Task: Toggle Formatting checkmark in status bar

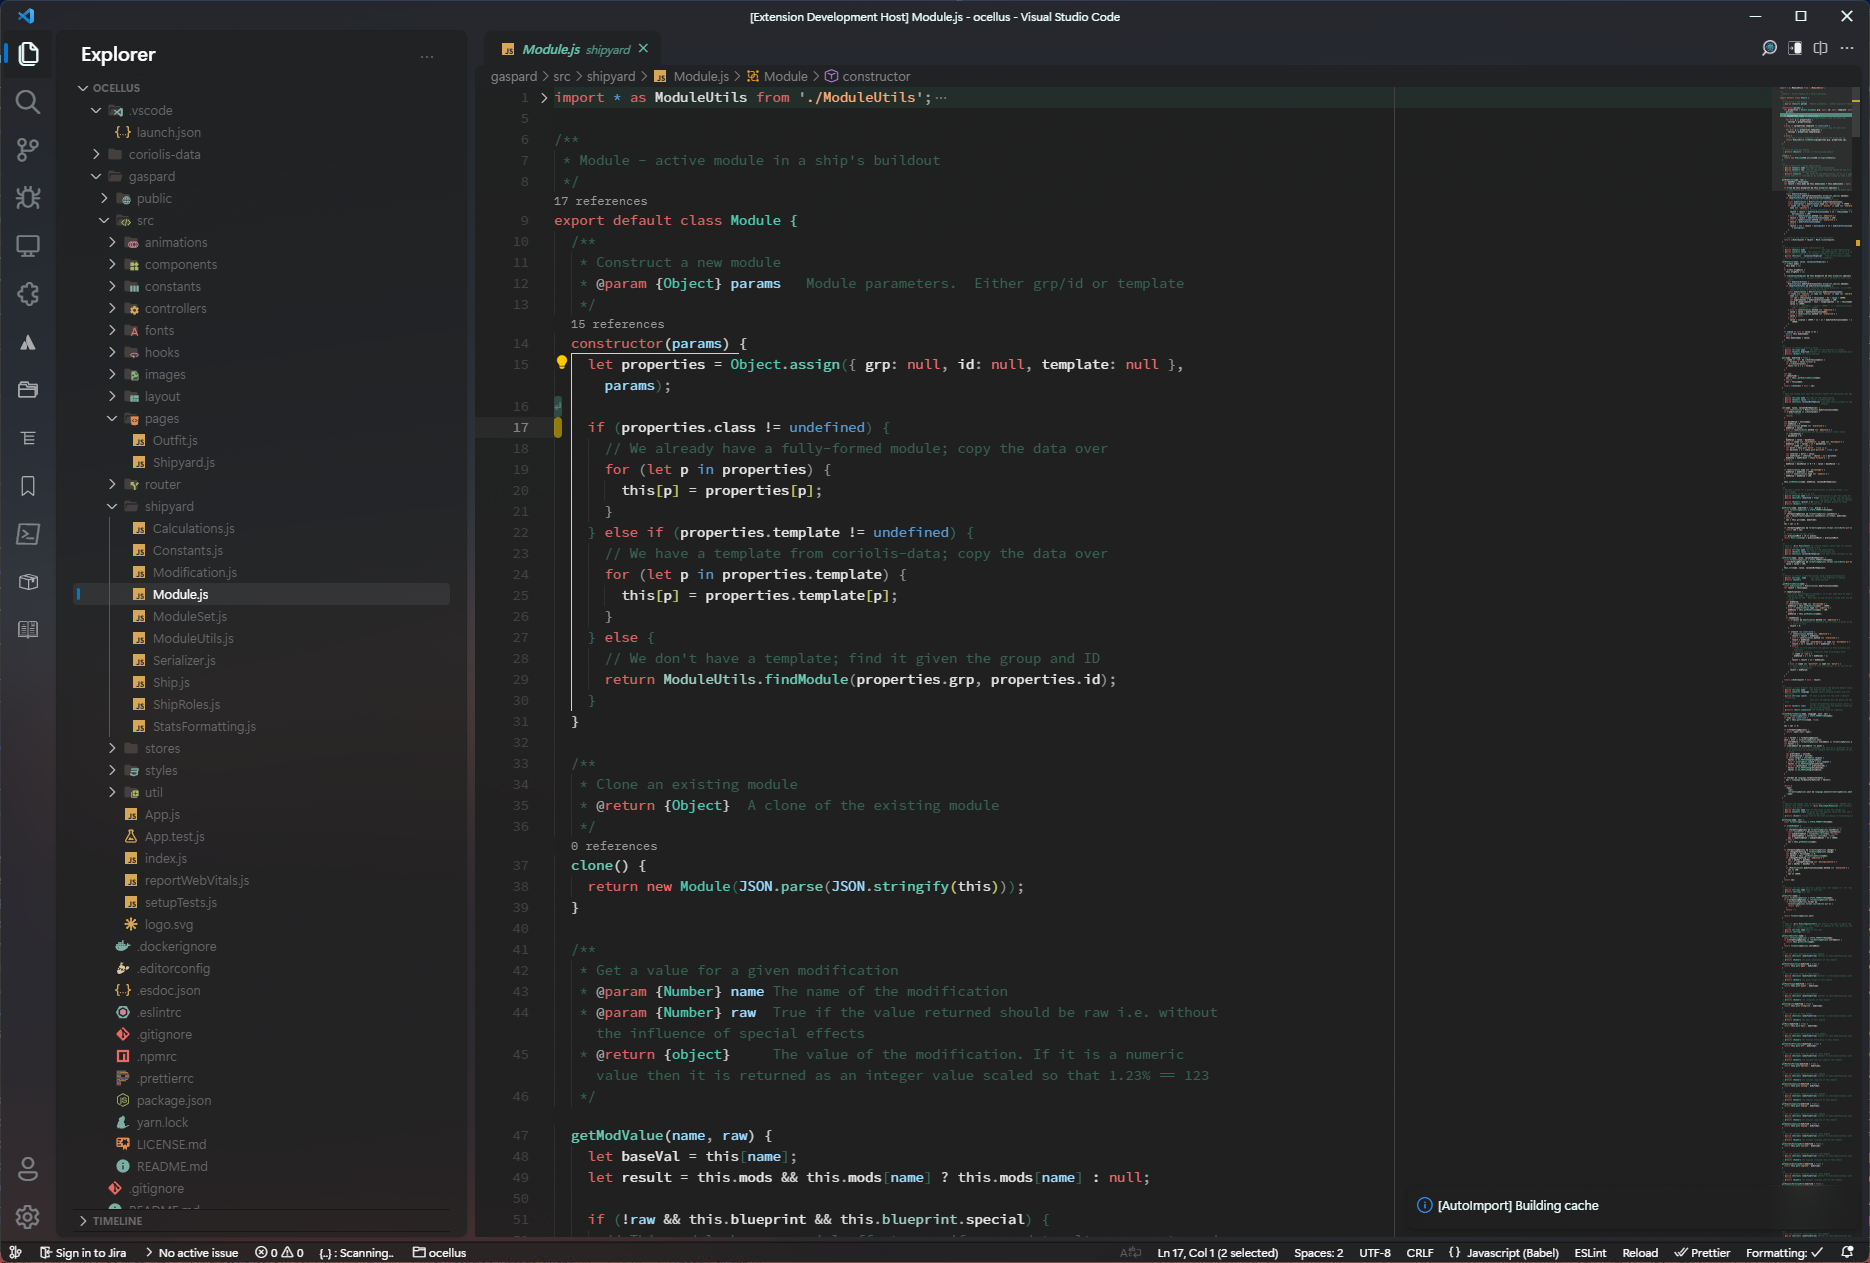Action: coord(1784,1252)
